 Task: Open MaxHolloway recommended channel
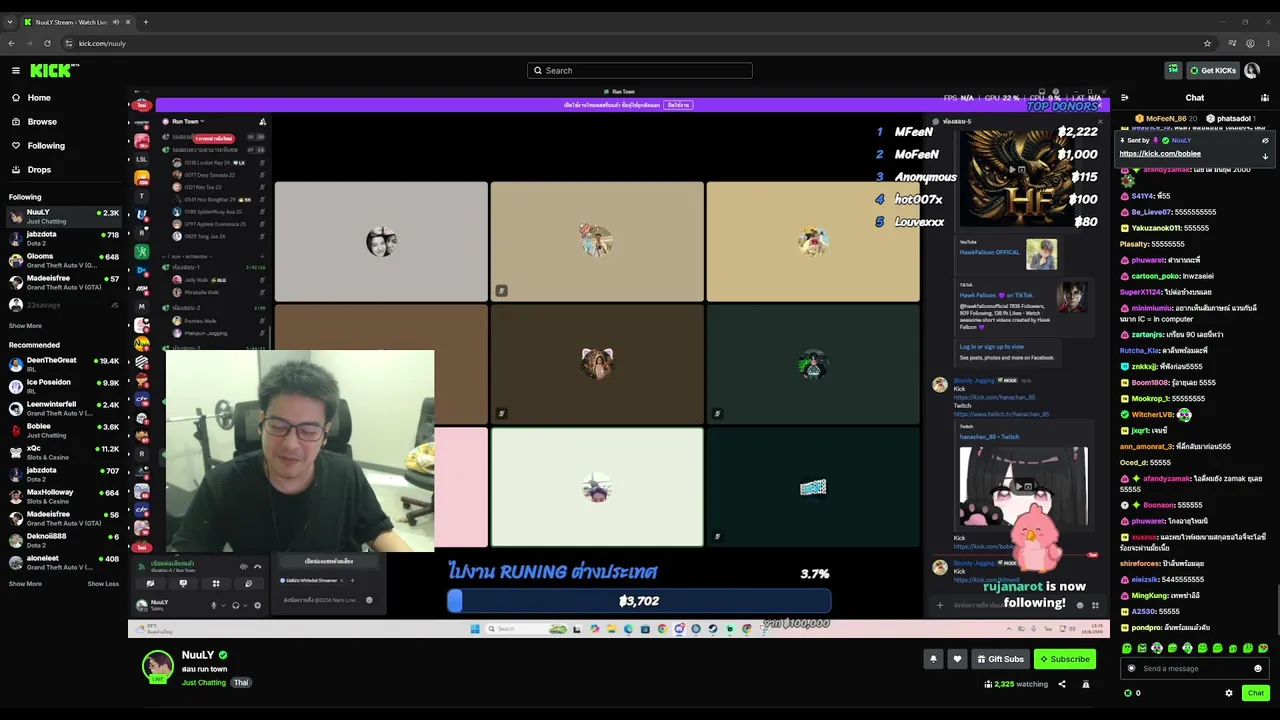click(64, 496)
